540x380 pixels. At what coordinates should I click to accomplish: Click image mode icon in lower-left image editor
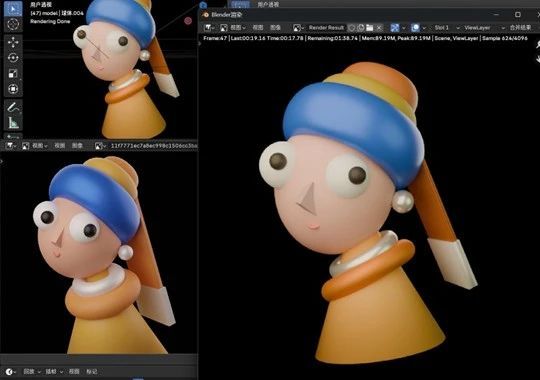pyautogui.click(x=25, y=146)
